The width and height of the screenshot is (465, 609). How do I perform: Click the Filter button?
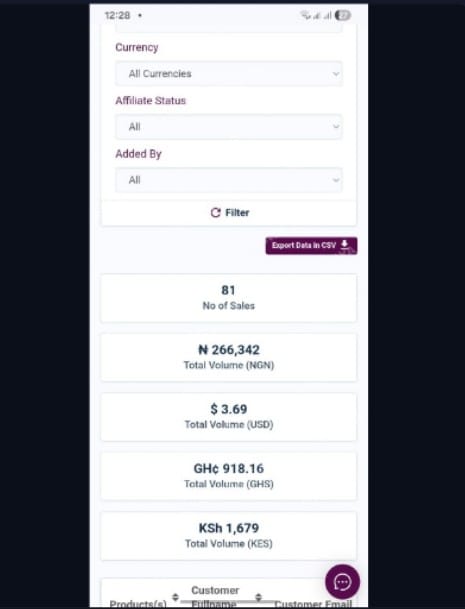click(x=229, y=213)
